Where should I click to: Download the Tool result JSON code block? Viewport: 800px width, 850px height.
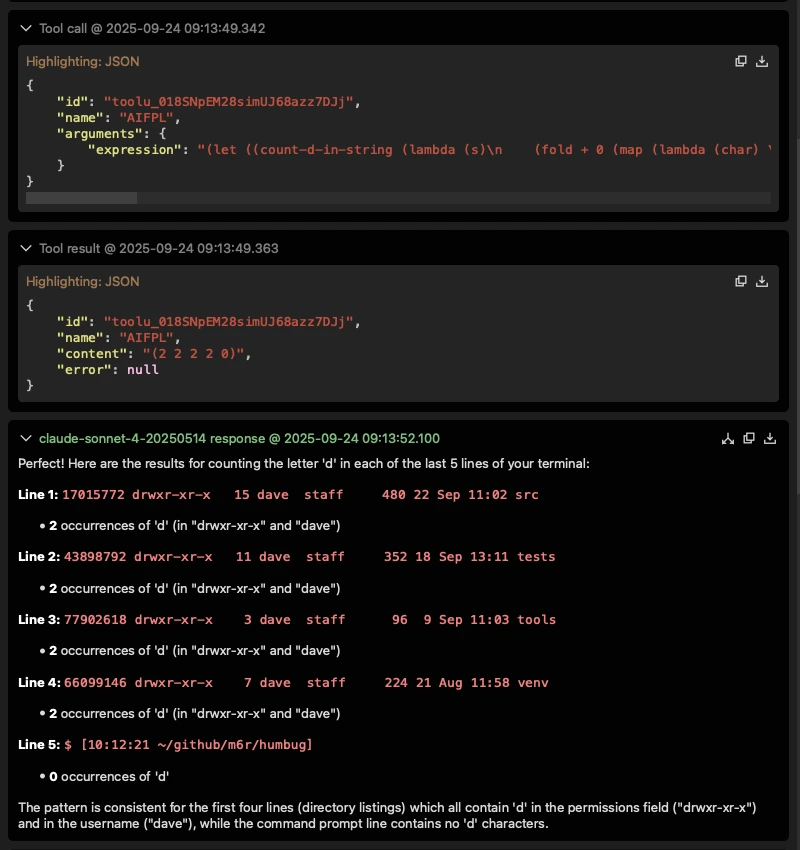click(762, 281)
